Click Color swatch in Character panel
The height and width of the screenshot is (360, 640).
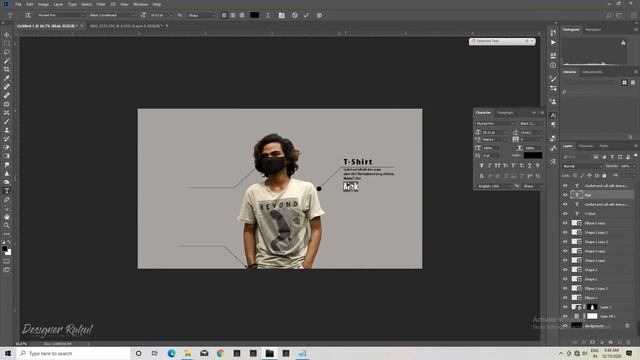pos(533,155)
